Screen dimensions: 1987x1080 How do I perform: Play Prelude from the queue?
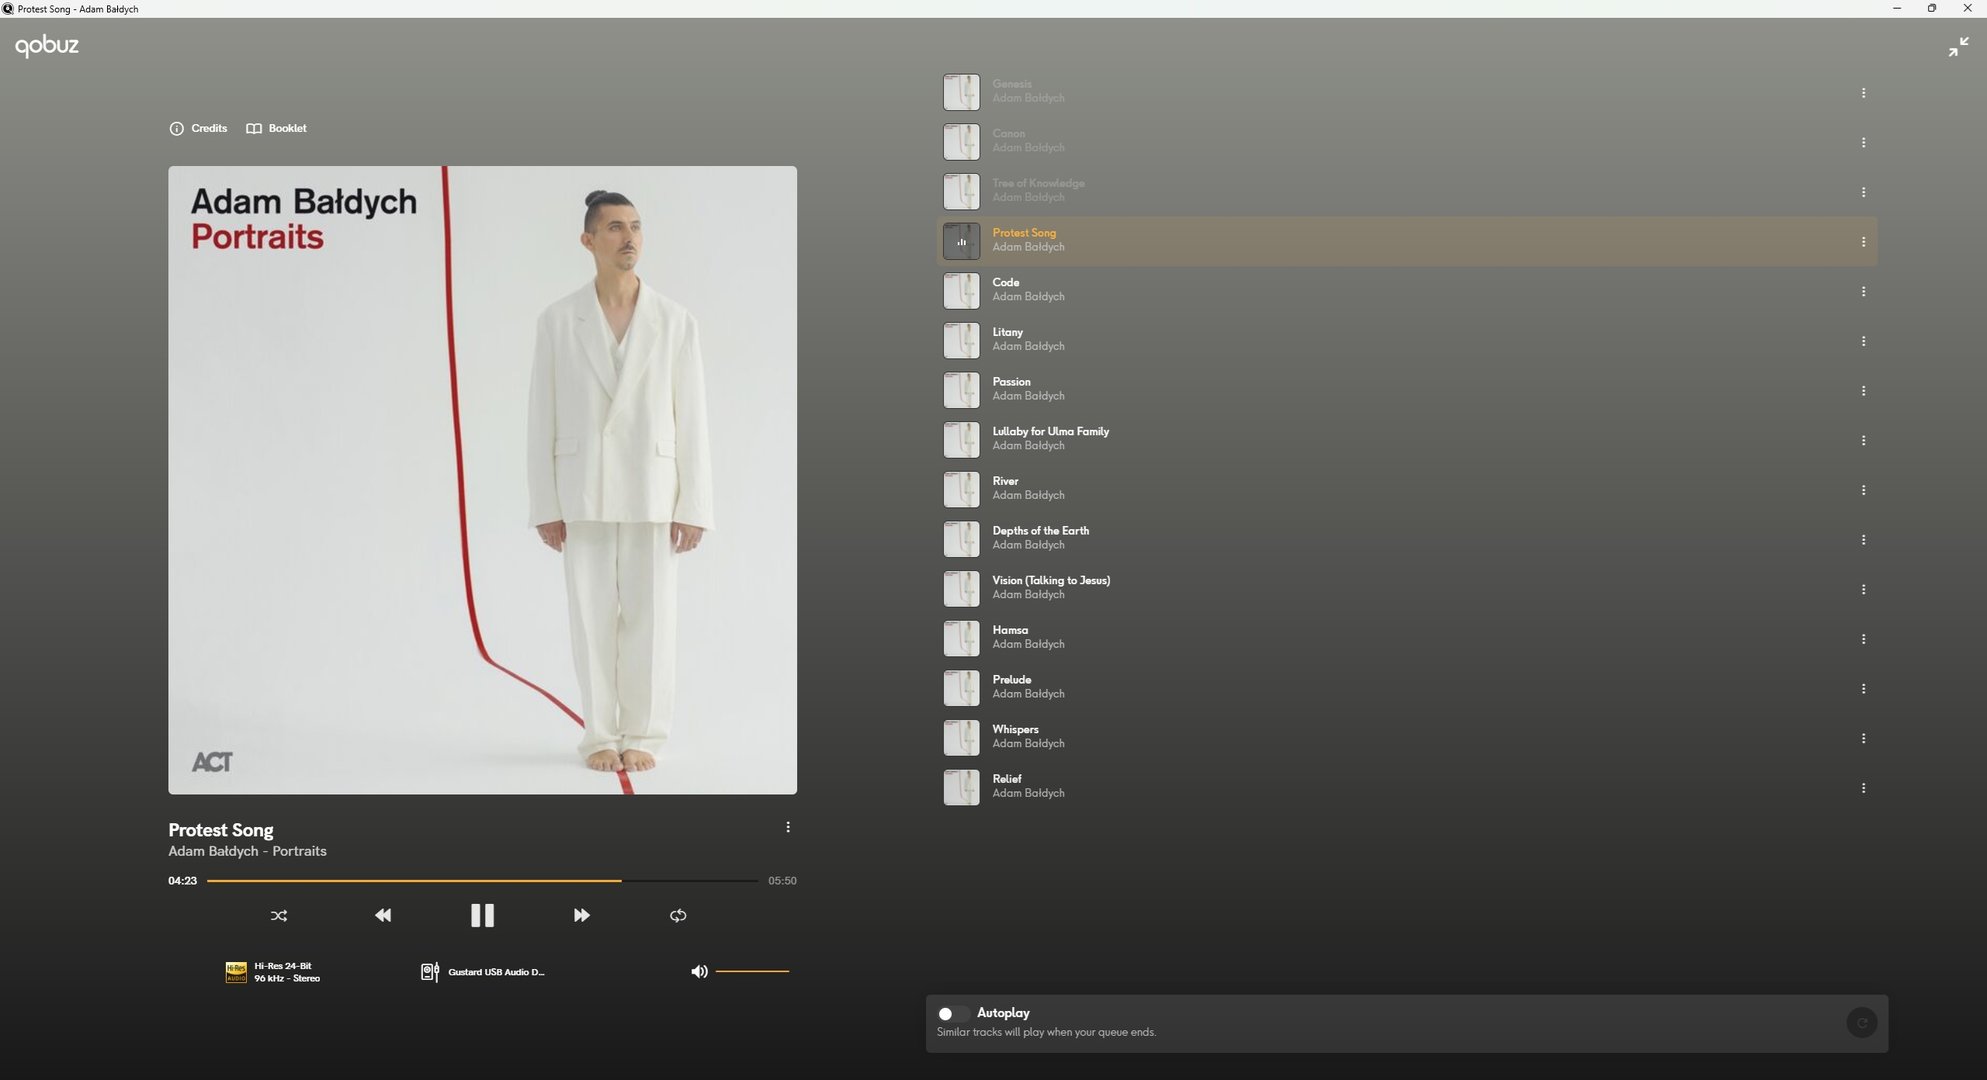tap(1406, 688)
